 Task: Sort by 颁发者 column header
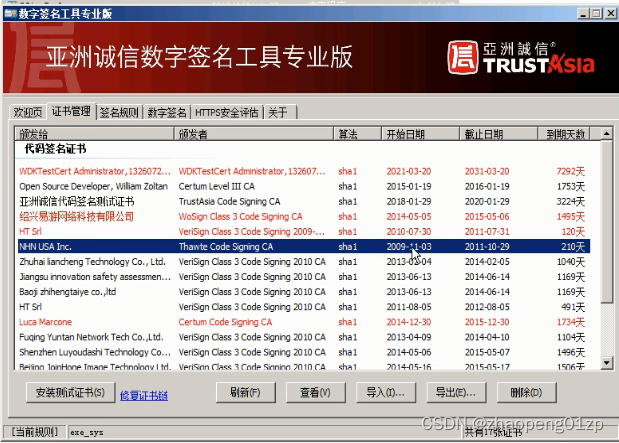[254, 134]
